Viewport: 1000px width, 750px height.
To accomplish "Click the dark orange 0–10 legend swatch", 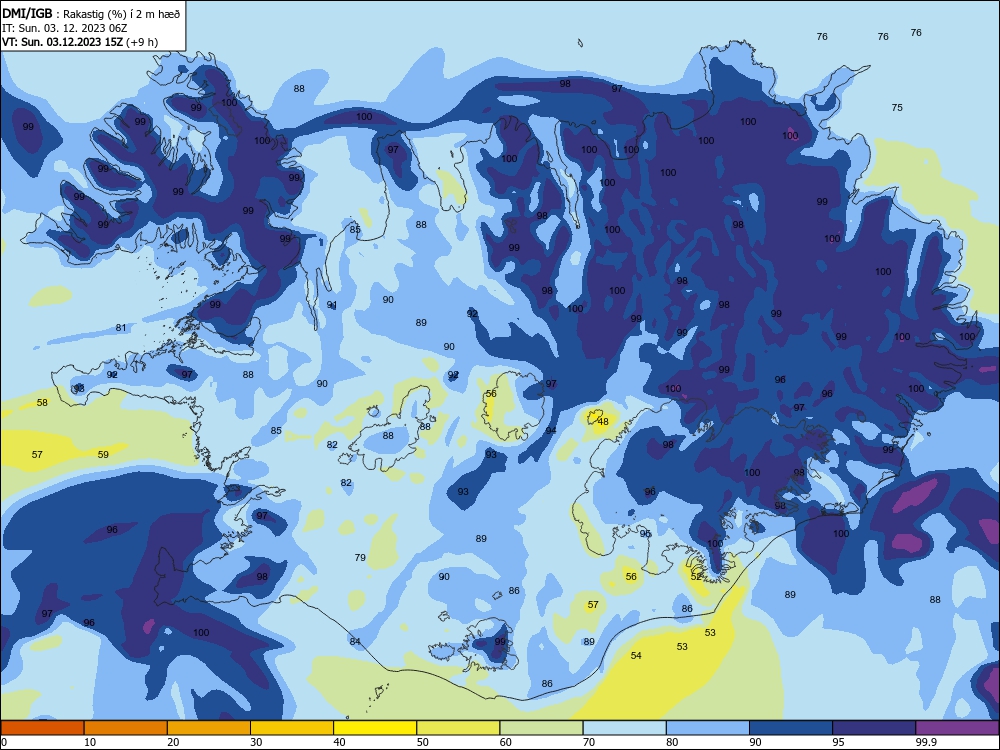I will [x=42, y=728].
